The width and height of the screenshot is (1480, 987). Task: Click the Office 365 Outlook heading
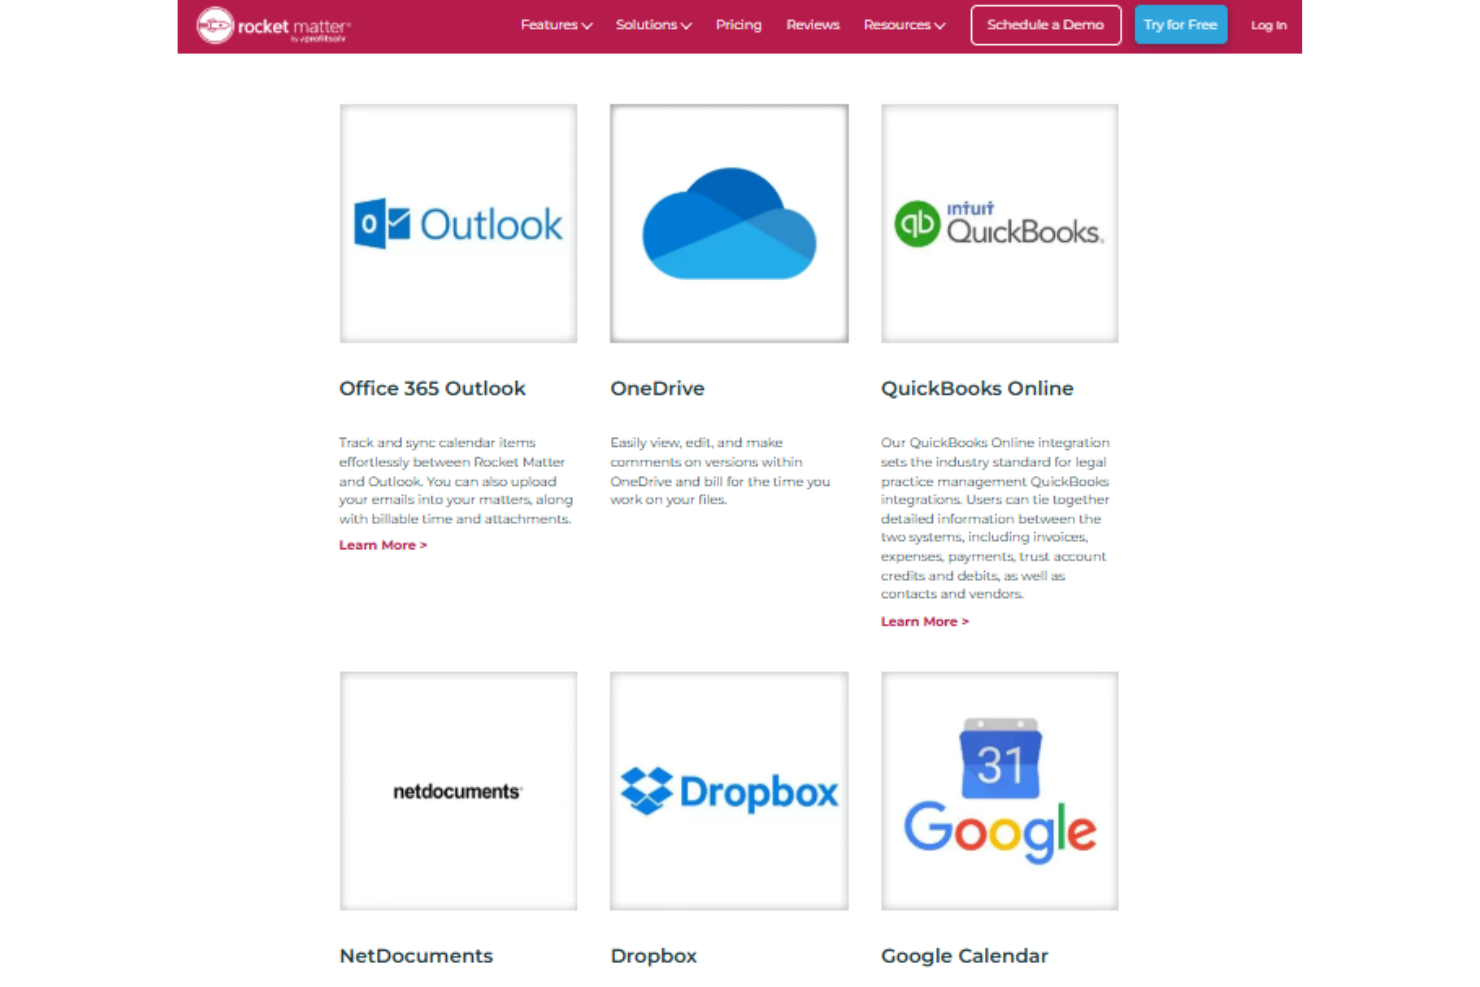432,389
